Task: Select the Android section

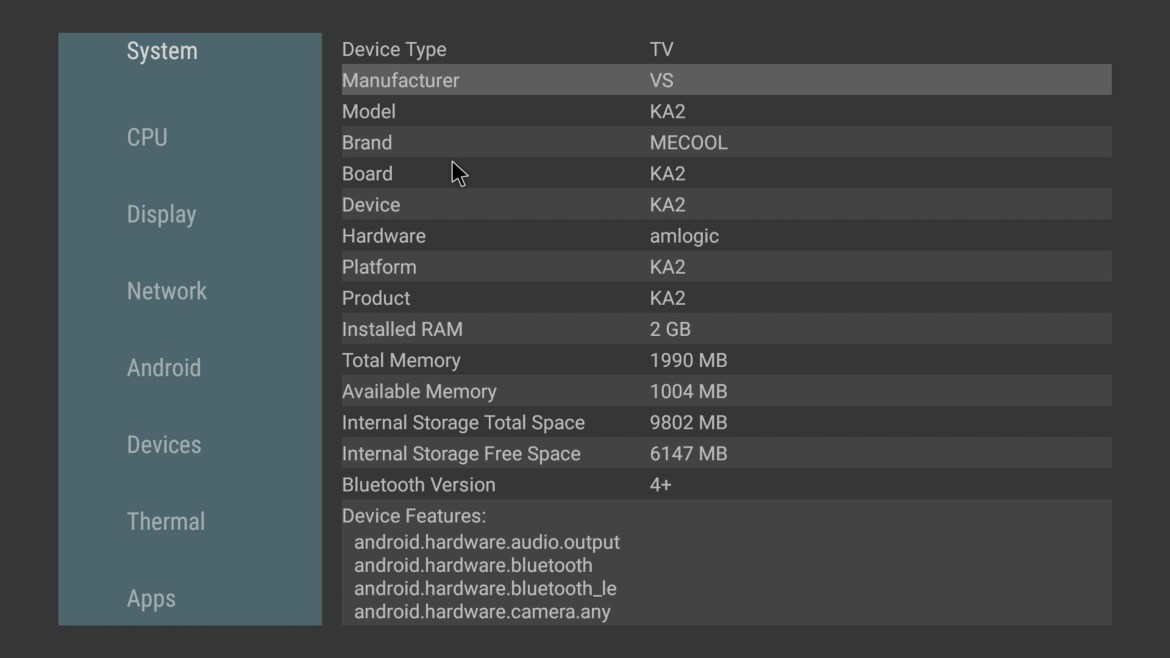Action: tap(163, 368)
